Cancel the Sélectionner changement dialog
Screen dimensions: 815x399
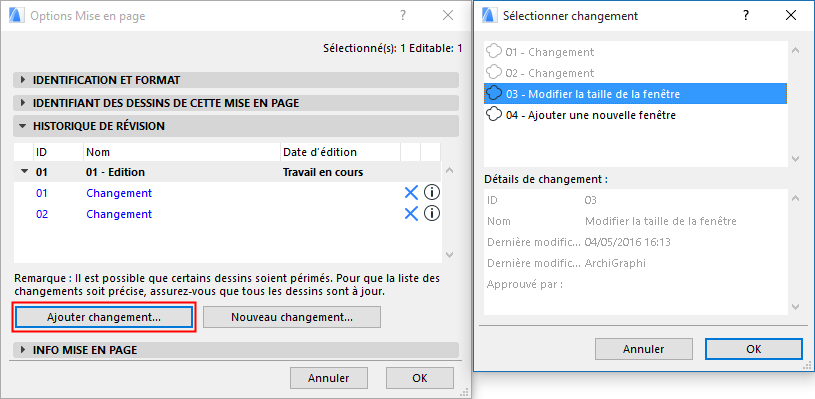click(643, 349)
